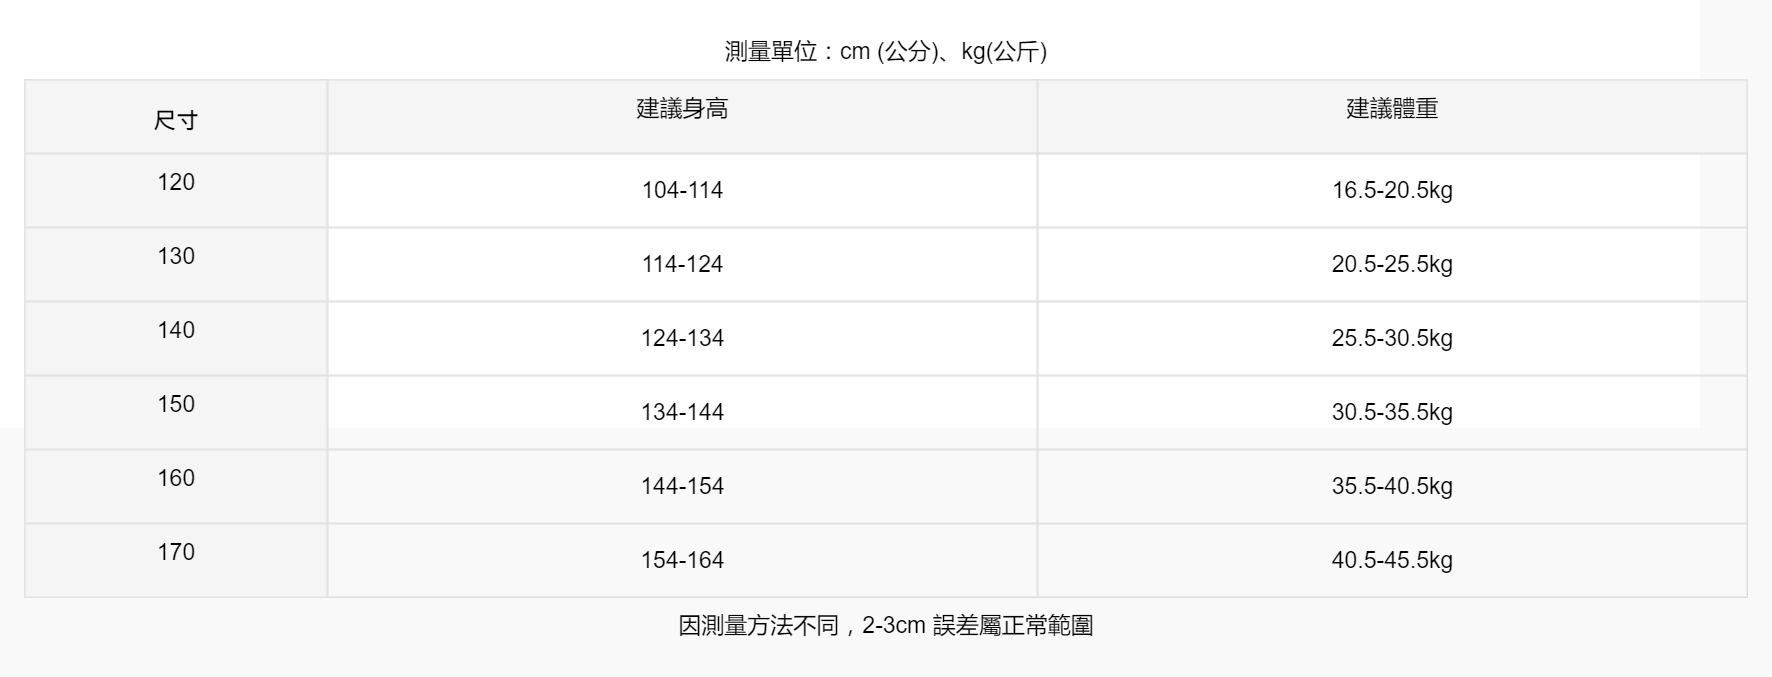Image resolution: width=1772 pixels, height=677 pixels.
Task: Click the 建議體重 column header
Action: [x=1392, y=109]
